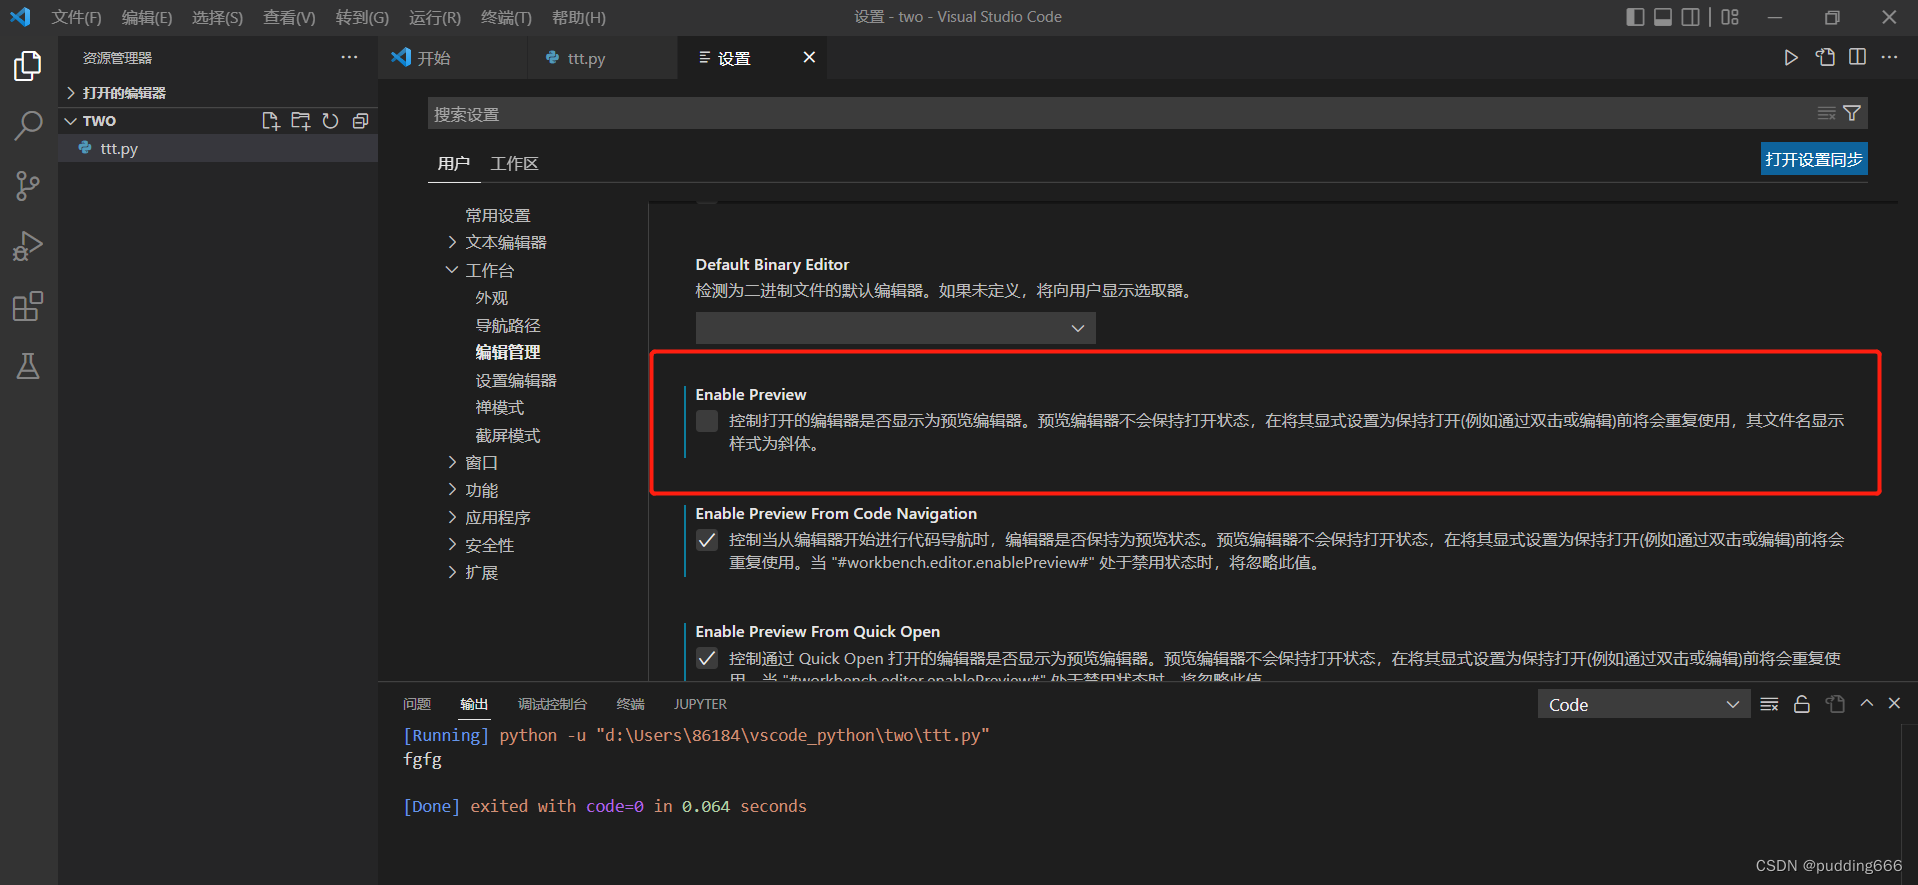1918x885 pixels.
Task: Select 设置编辑器 settings entry
Action: (x=515, y=380)
